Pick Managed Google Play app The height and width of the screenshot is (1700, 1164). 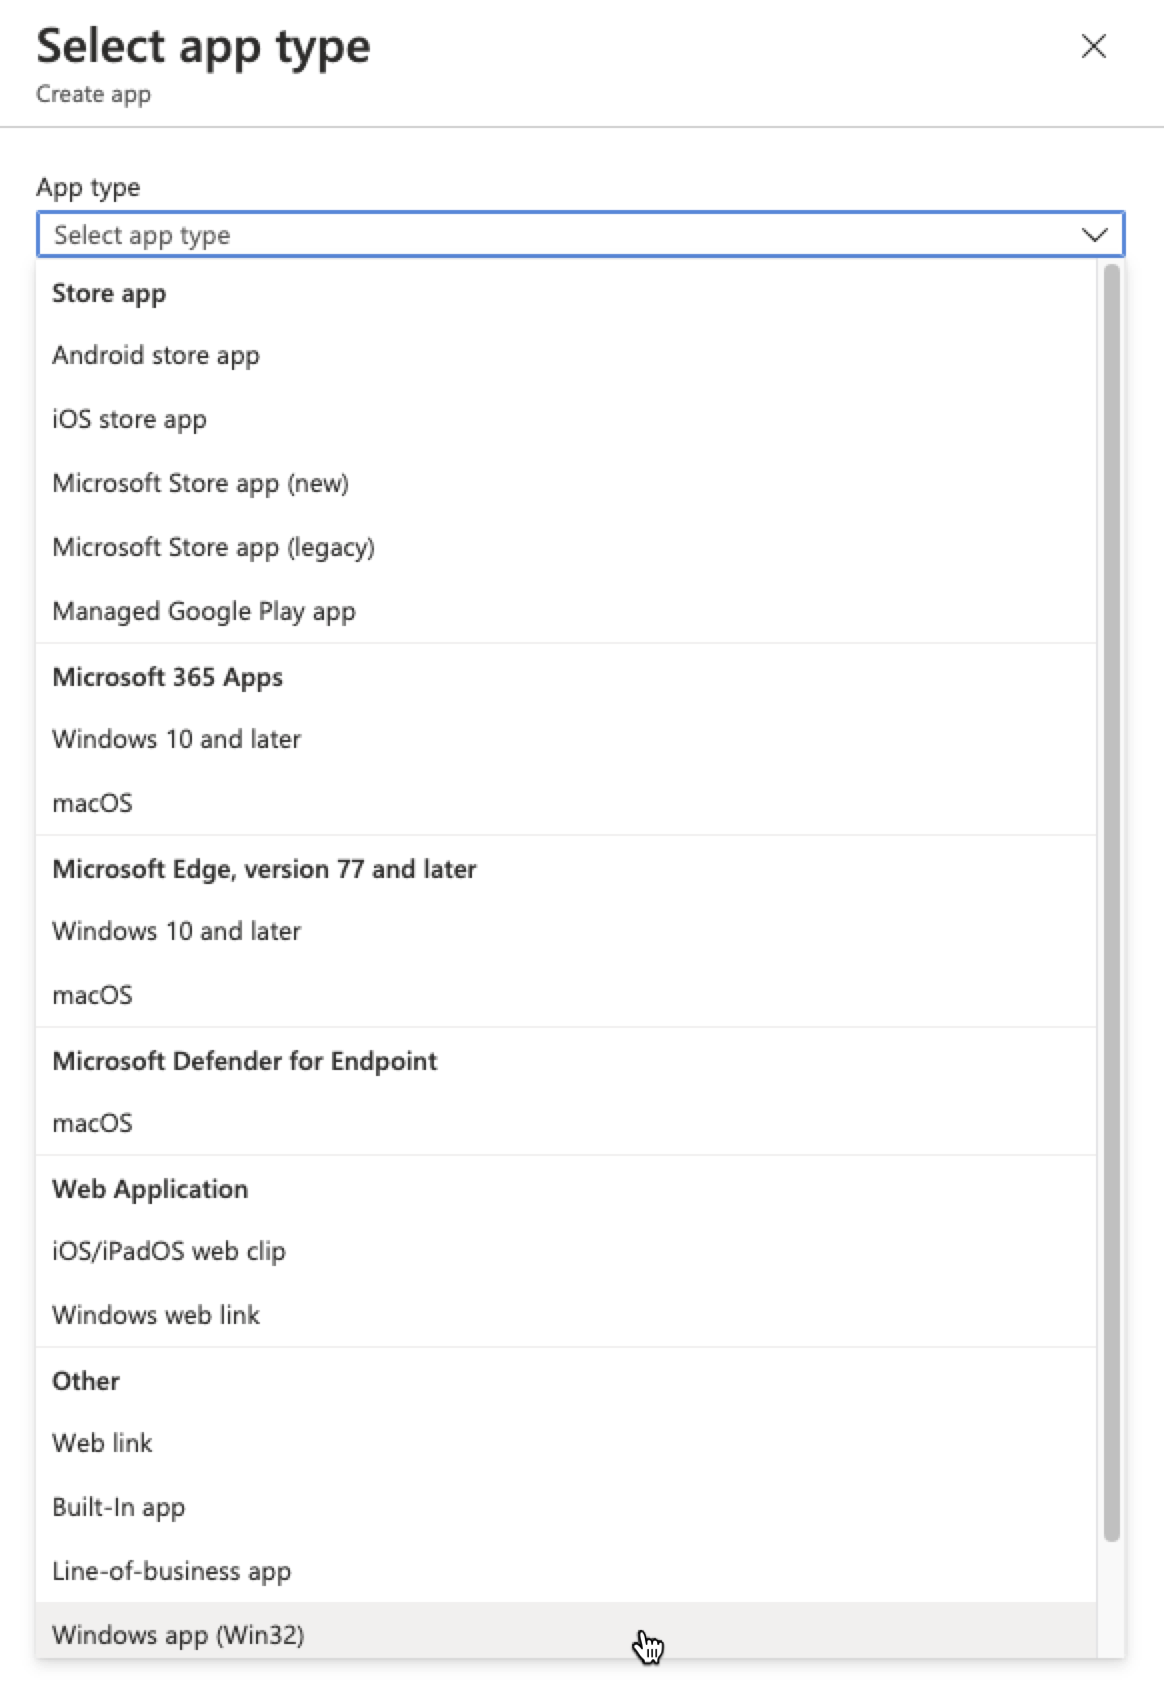(566, 611)
